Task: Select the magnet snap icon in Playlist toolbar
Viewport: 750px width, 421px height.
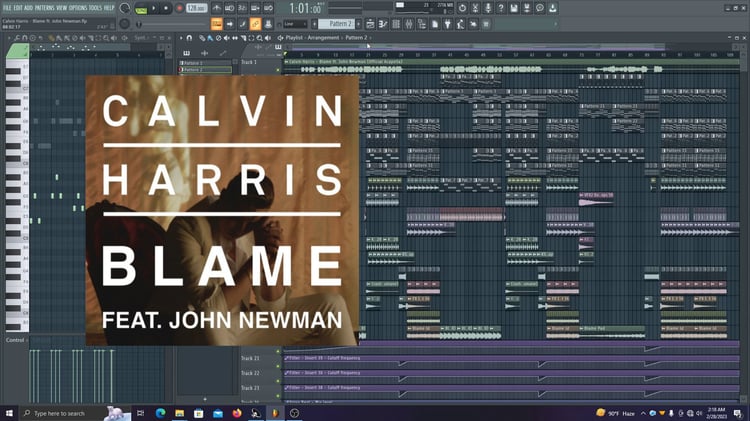Action: pos(189,38)
